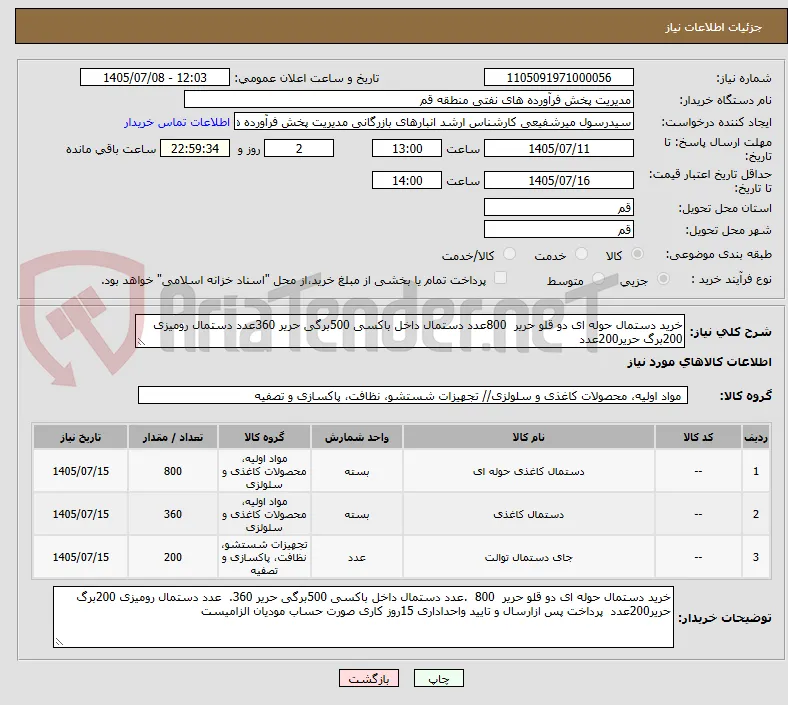The height and width of the screenshot is (705, 788).
Task: Click the request creator name field
Action: [434, 122]
